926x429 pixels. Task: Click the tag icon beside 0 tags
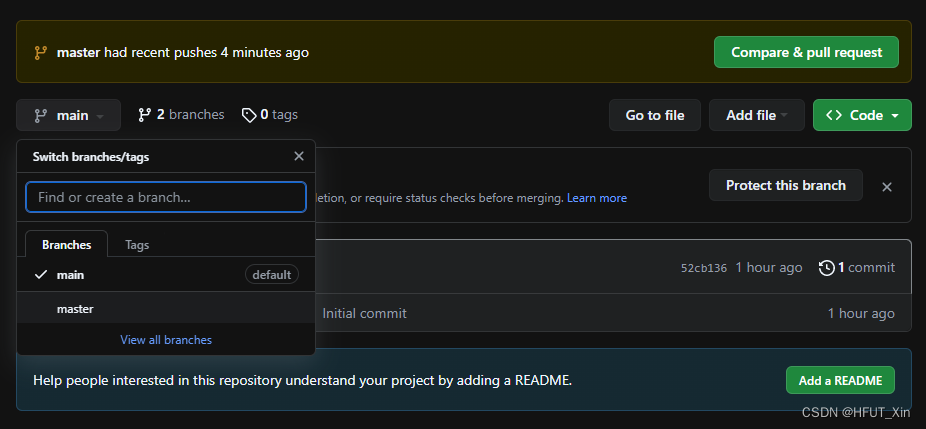point(249,115)
